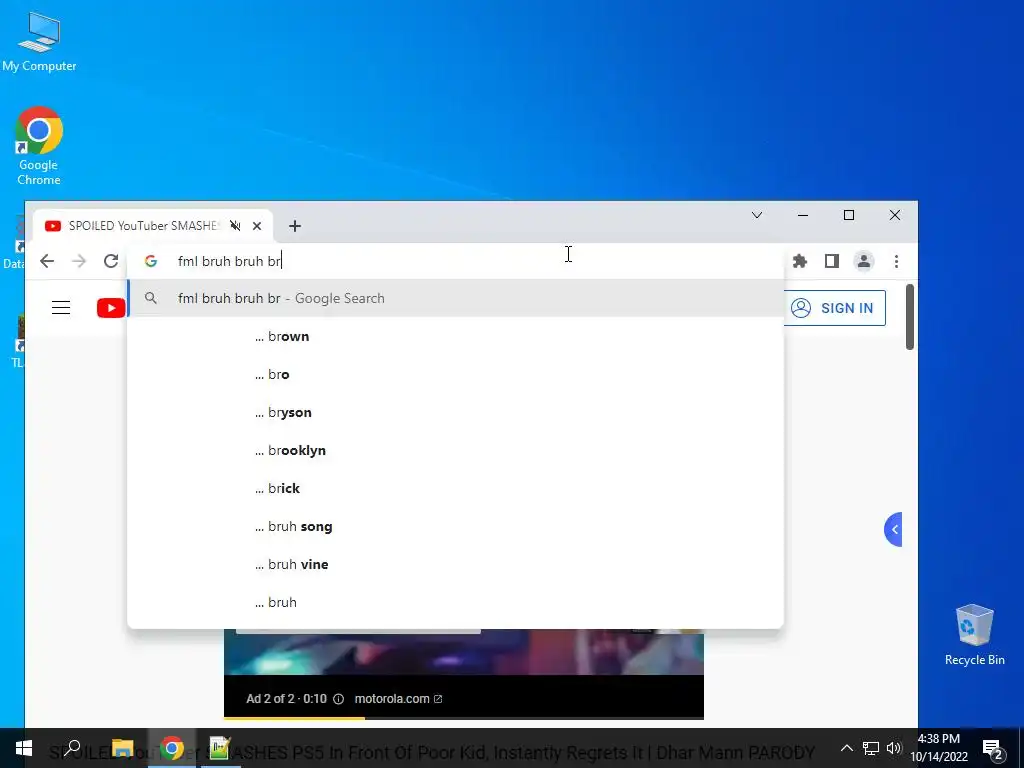The width and height of the screenshot is (1024, 768).
Task: Click the video ad progress bar
Action: pyautogui.click(x=464, y=718)
